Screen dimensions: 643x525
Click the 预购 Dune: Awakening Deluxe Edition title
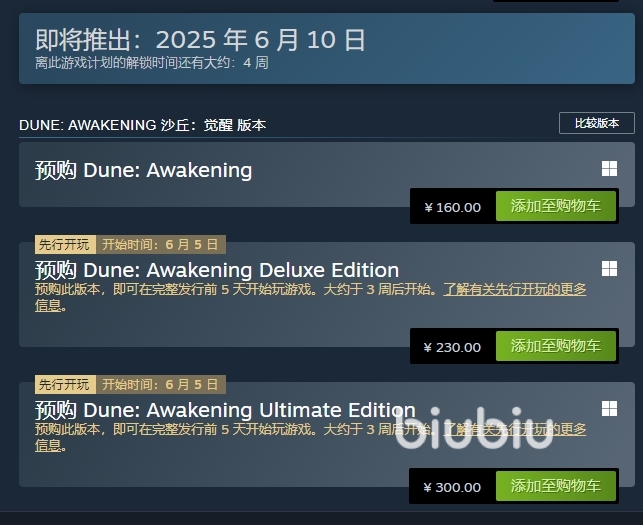217,270
